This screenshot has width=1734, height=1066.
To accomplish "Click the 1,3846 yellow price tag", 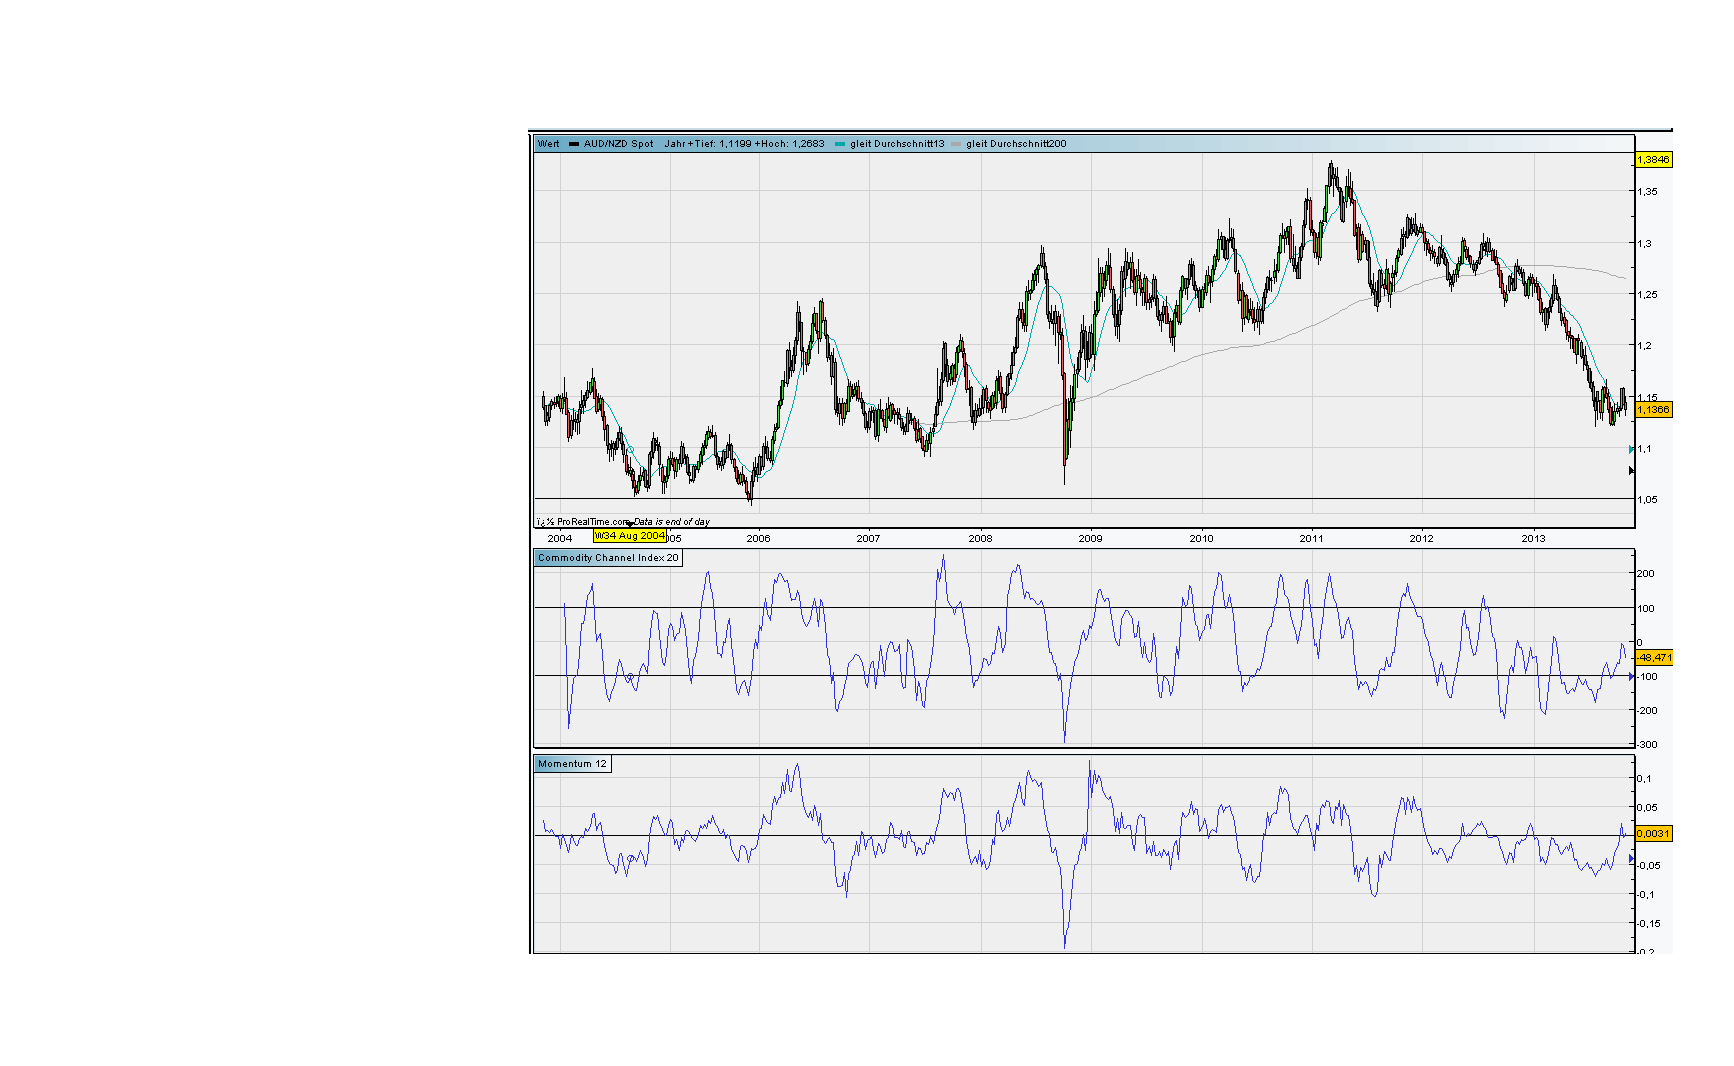I will click(x=1653, y=160).
